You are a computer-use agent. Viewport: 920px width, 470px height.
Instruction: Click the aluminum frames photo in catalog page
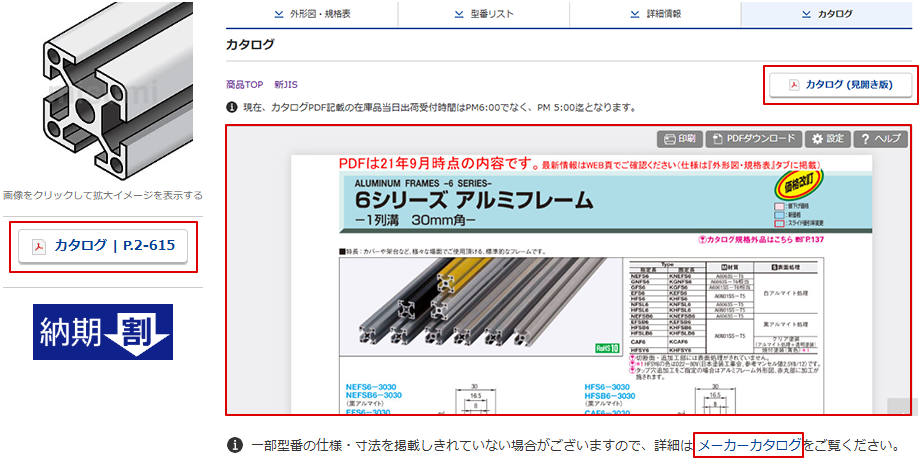click(481, 306)
